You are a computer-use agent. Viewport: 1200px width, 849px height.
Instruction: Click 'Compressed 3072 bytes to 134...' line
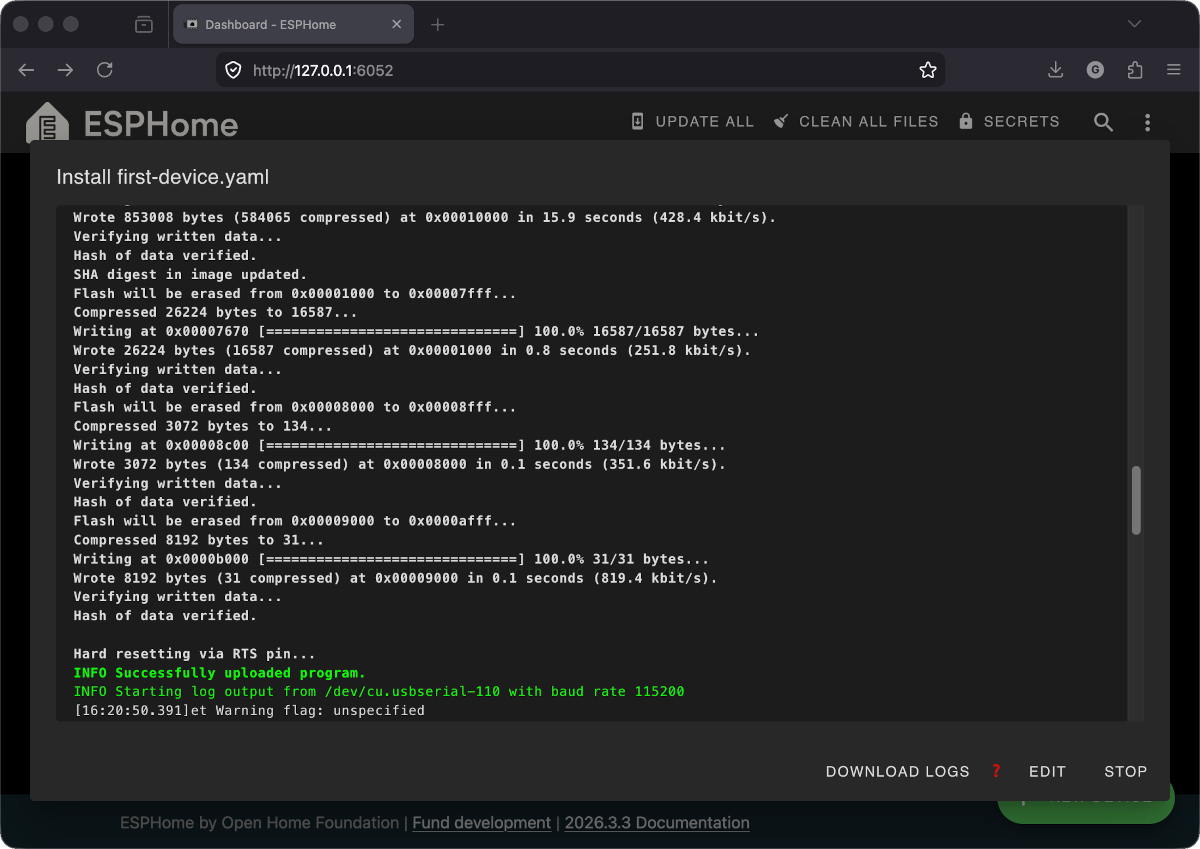(203, 426)
